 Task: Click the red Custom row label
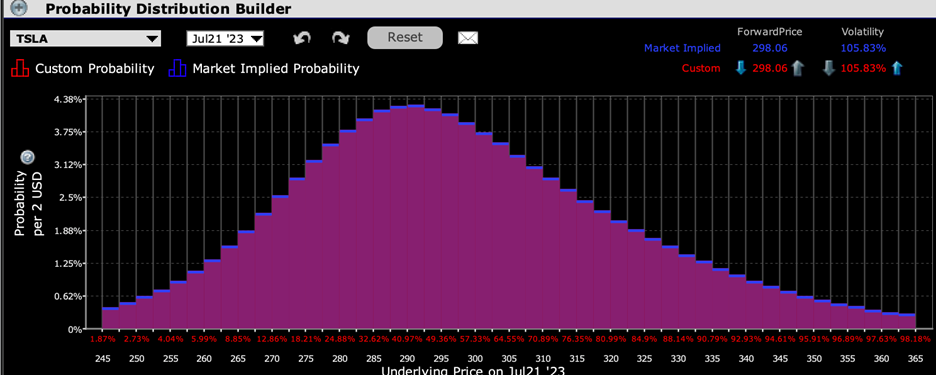(701, 69)
